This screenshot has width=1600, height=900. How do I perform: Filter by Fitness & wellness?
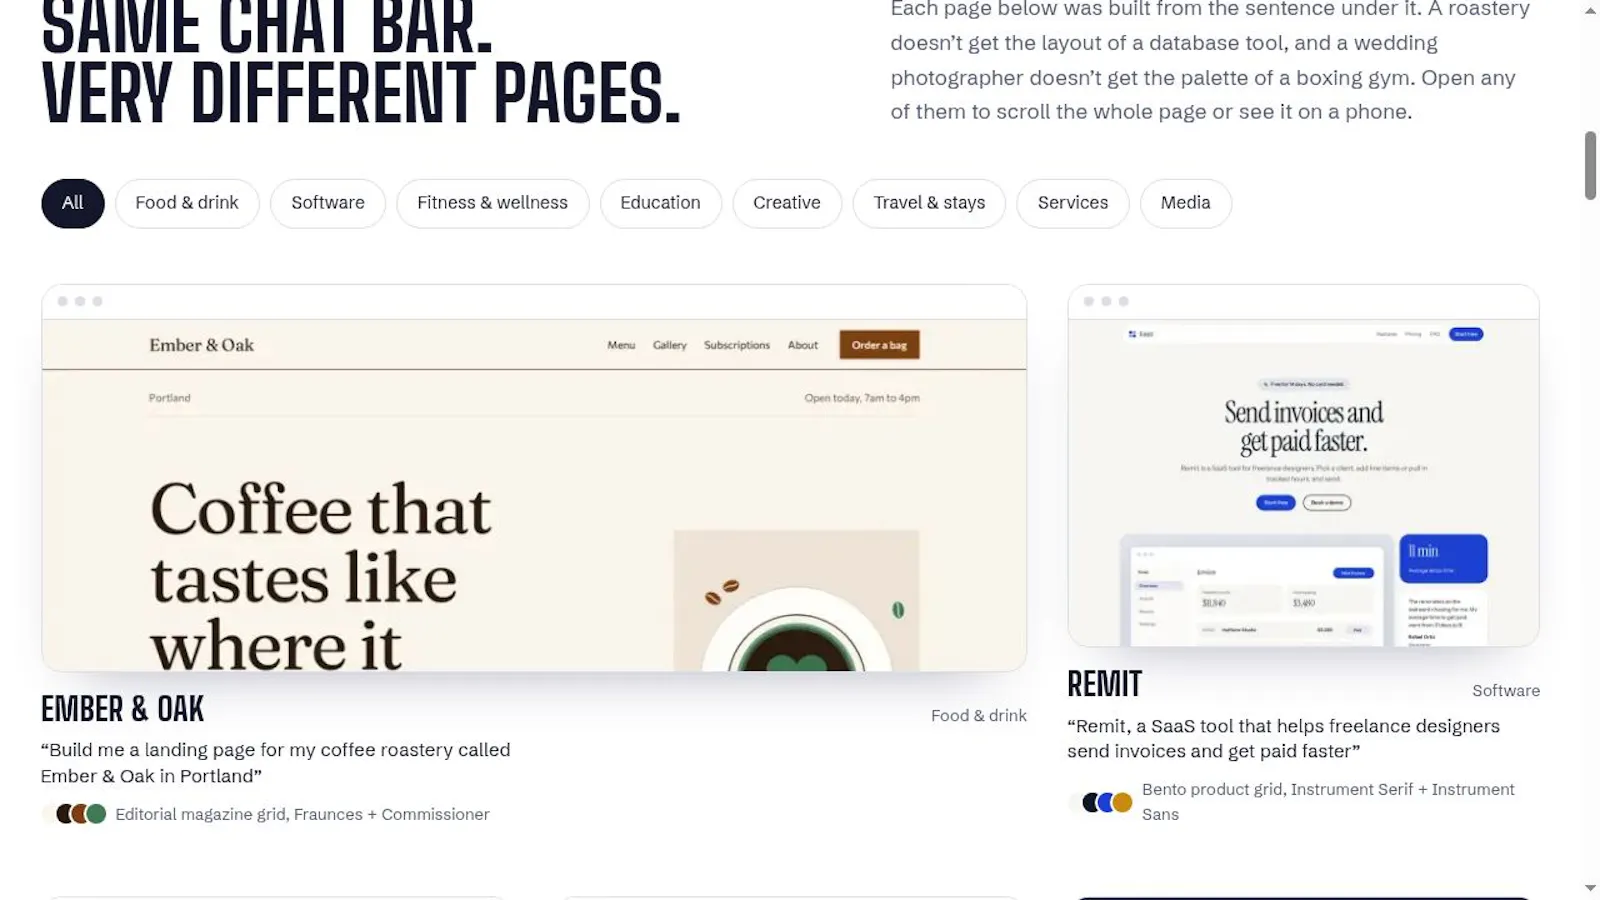tap(492, 203)
